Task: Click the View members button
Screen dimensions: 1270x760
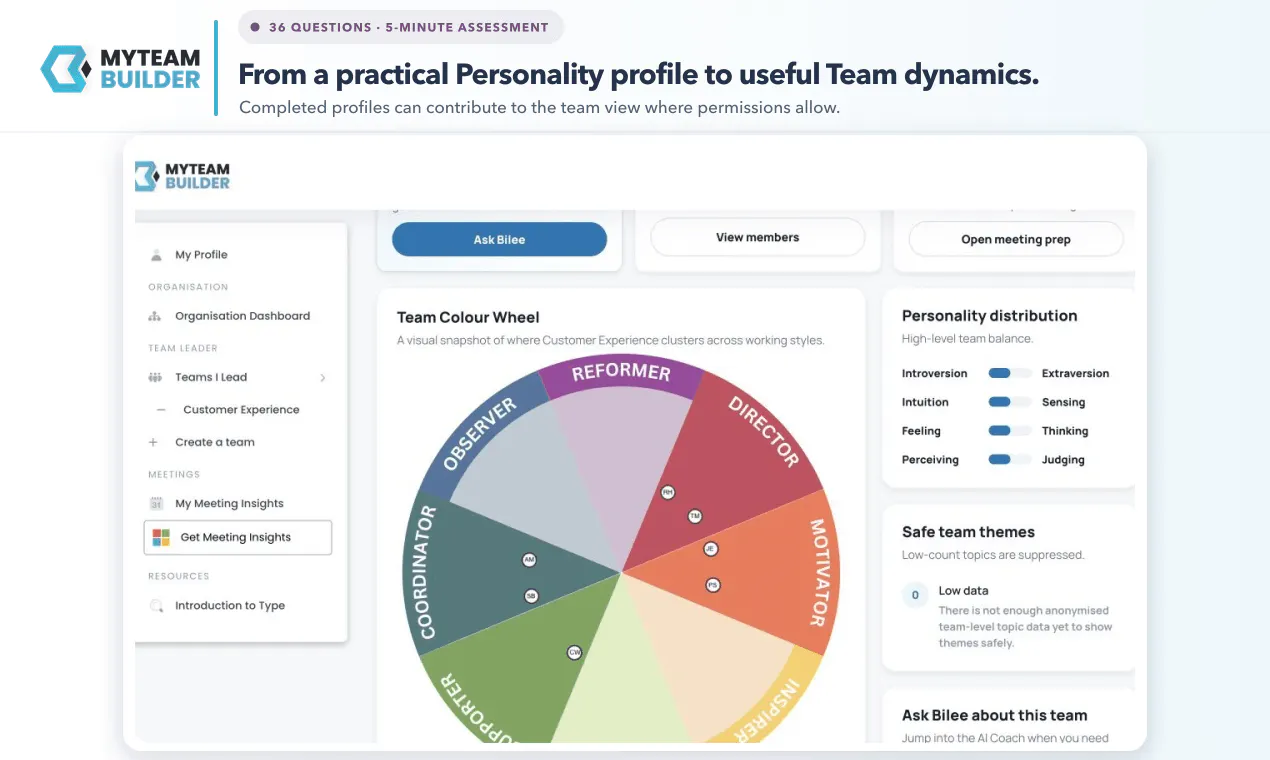Action: [758, 238]
